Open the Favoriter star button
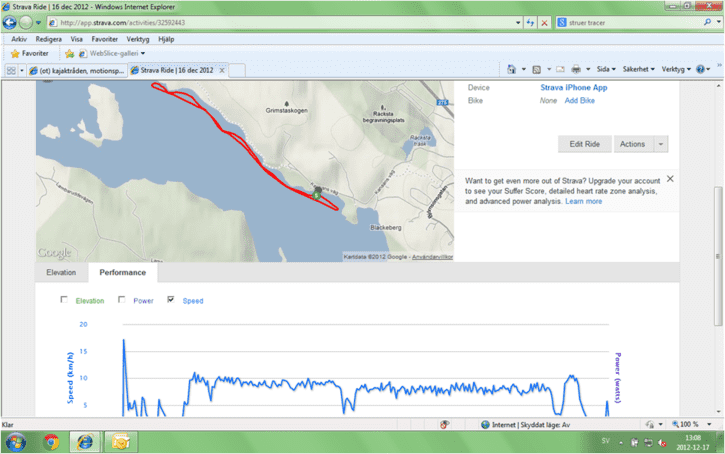 coord(30,54)
